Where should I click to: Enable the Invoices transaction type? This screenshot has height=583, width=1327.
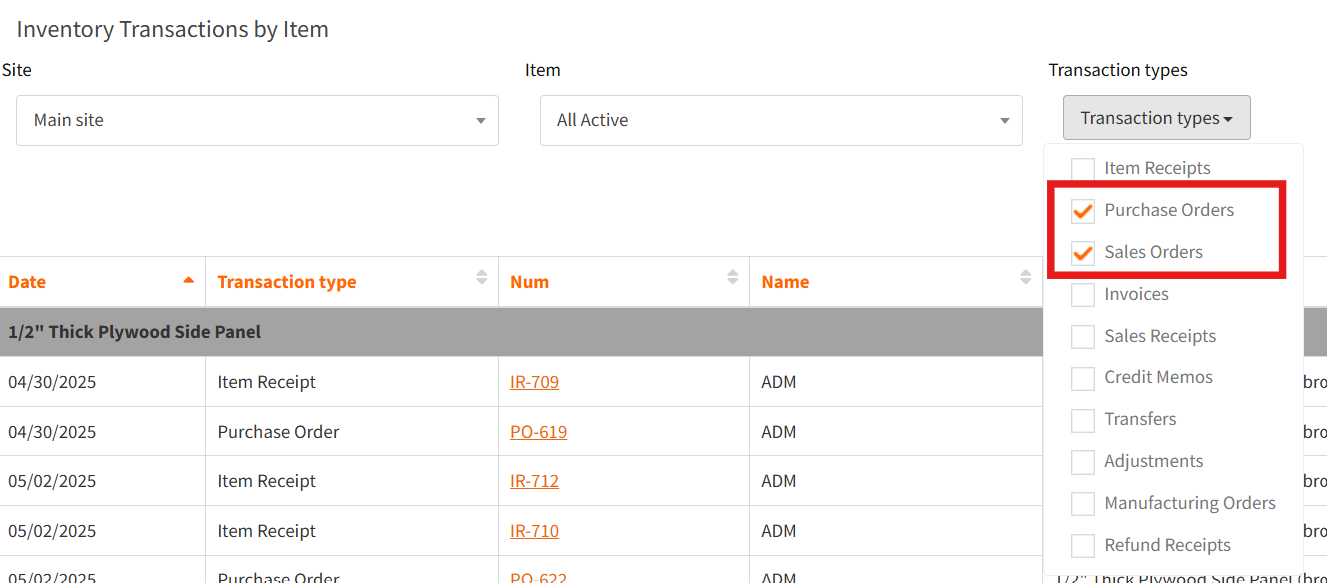click(x=1083, y=294)
